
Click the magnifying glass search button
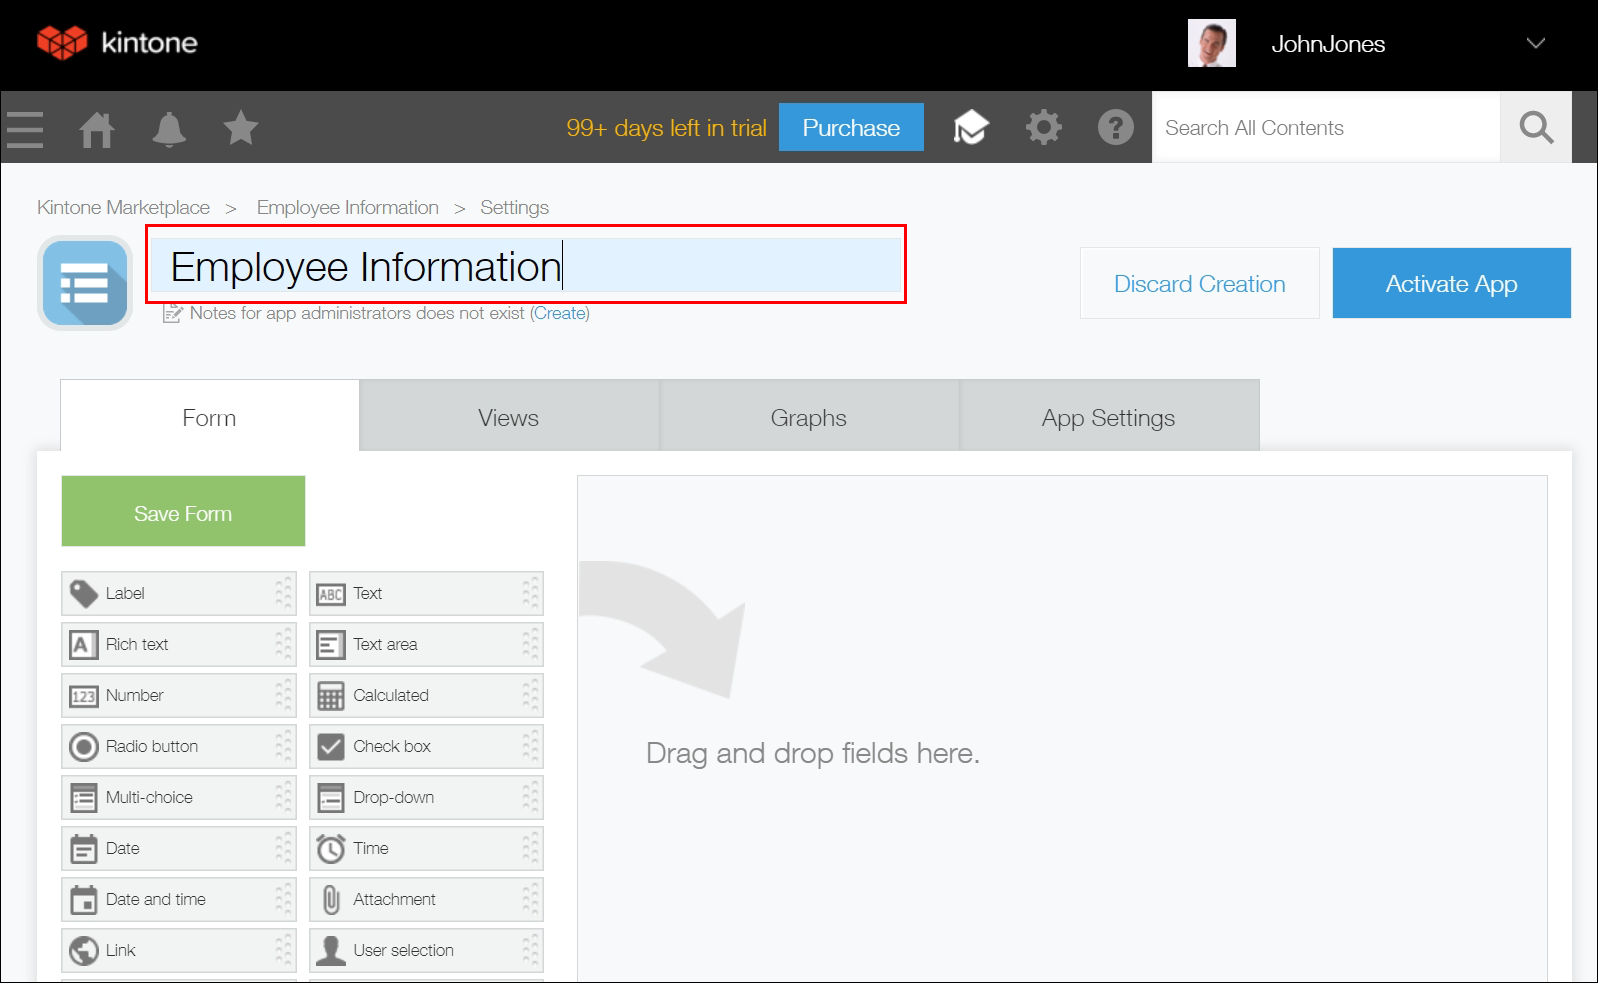pos(1535,128)
